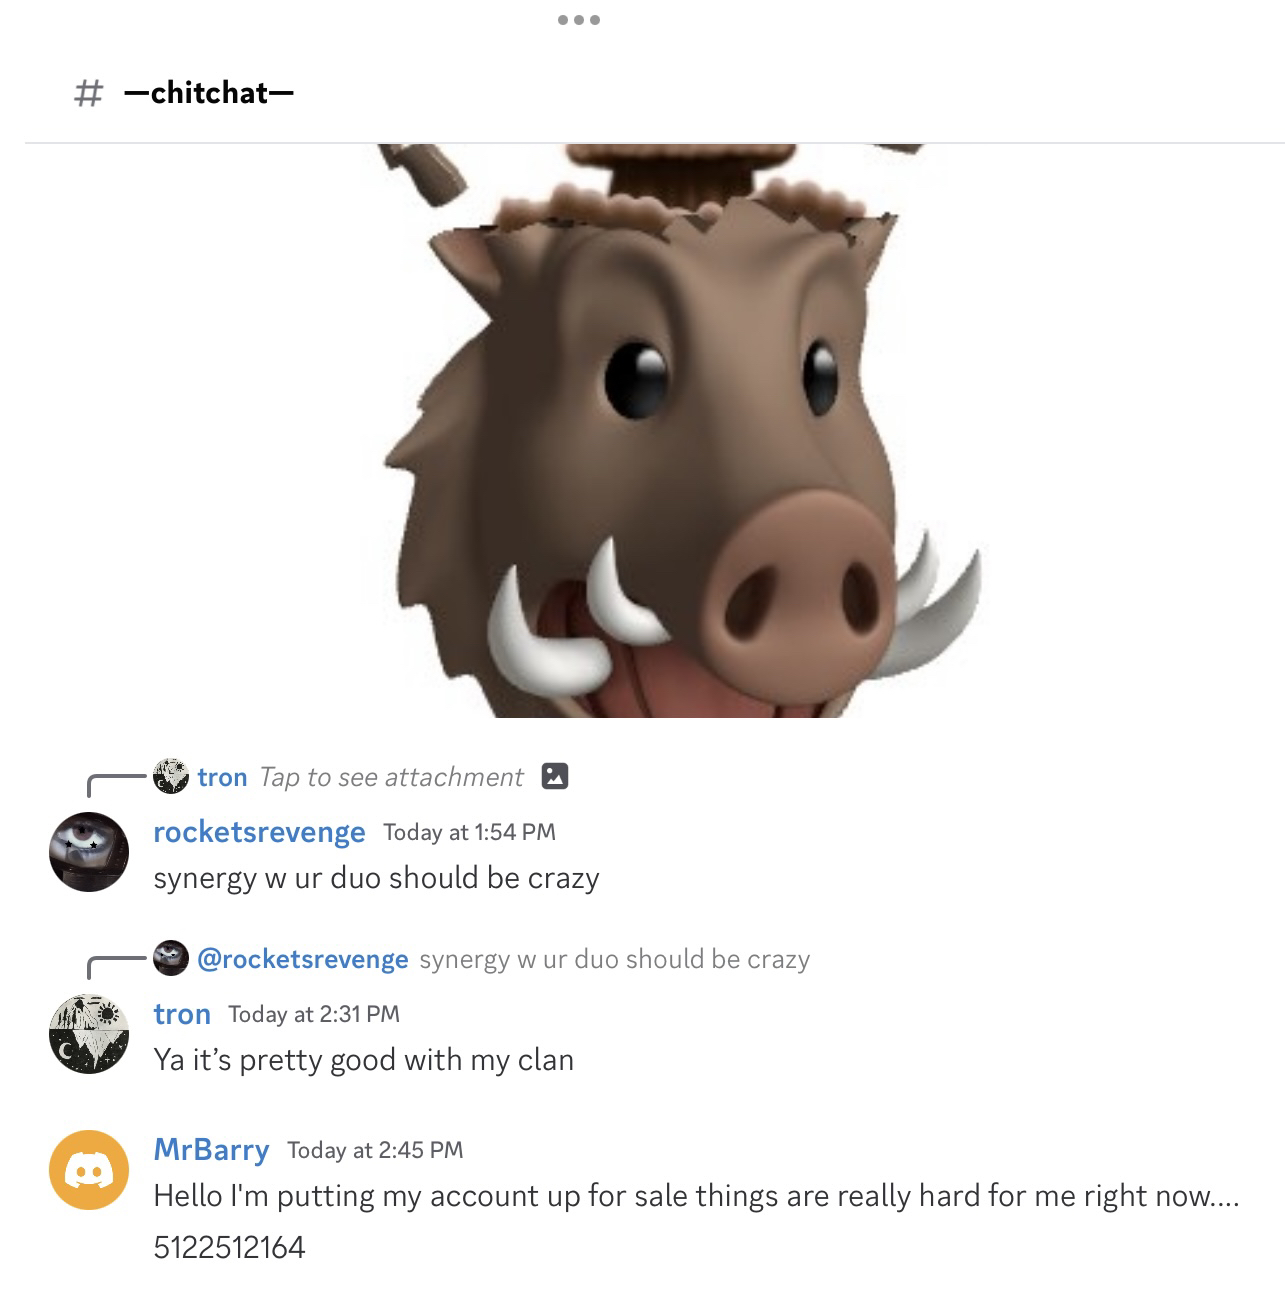1285x1302 pixels.
Task: Open the three-dot menu at top
Action: pos(579,20)
